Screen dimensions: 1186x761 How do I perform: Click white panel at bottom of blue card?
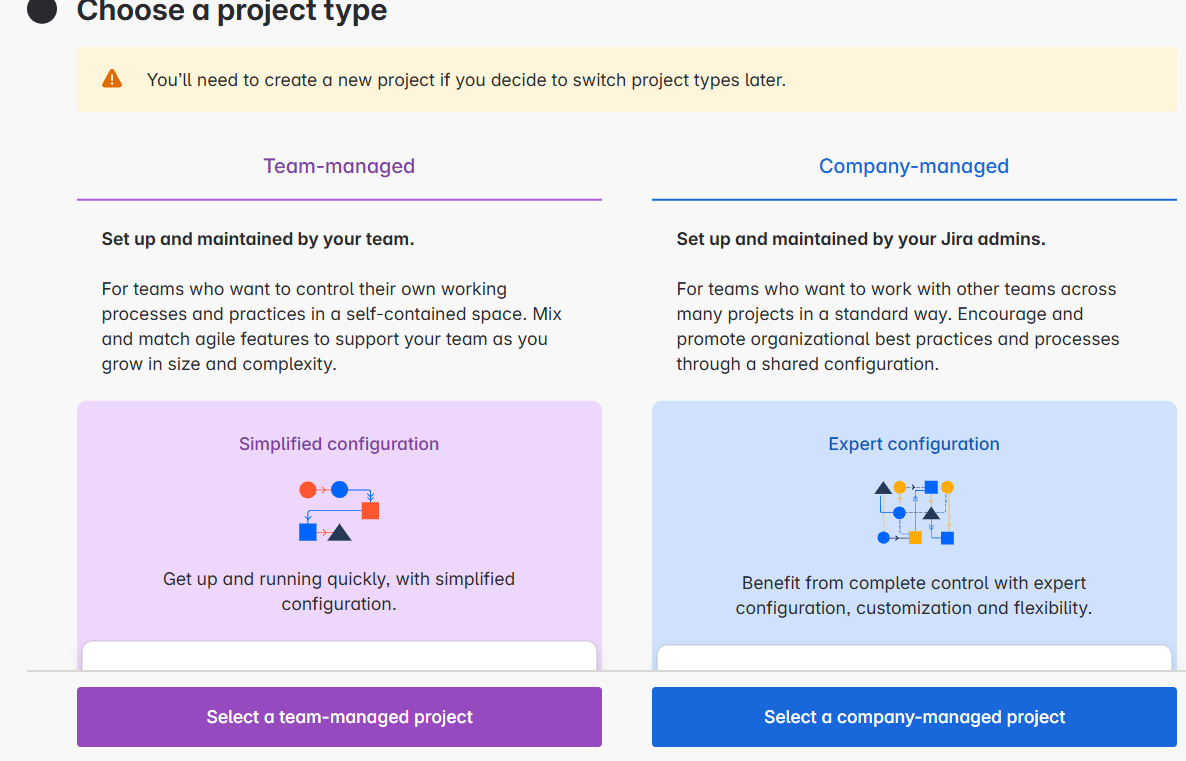pyautogui.click(x=914, y=657)
